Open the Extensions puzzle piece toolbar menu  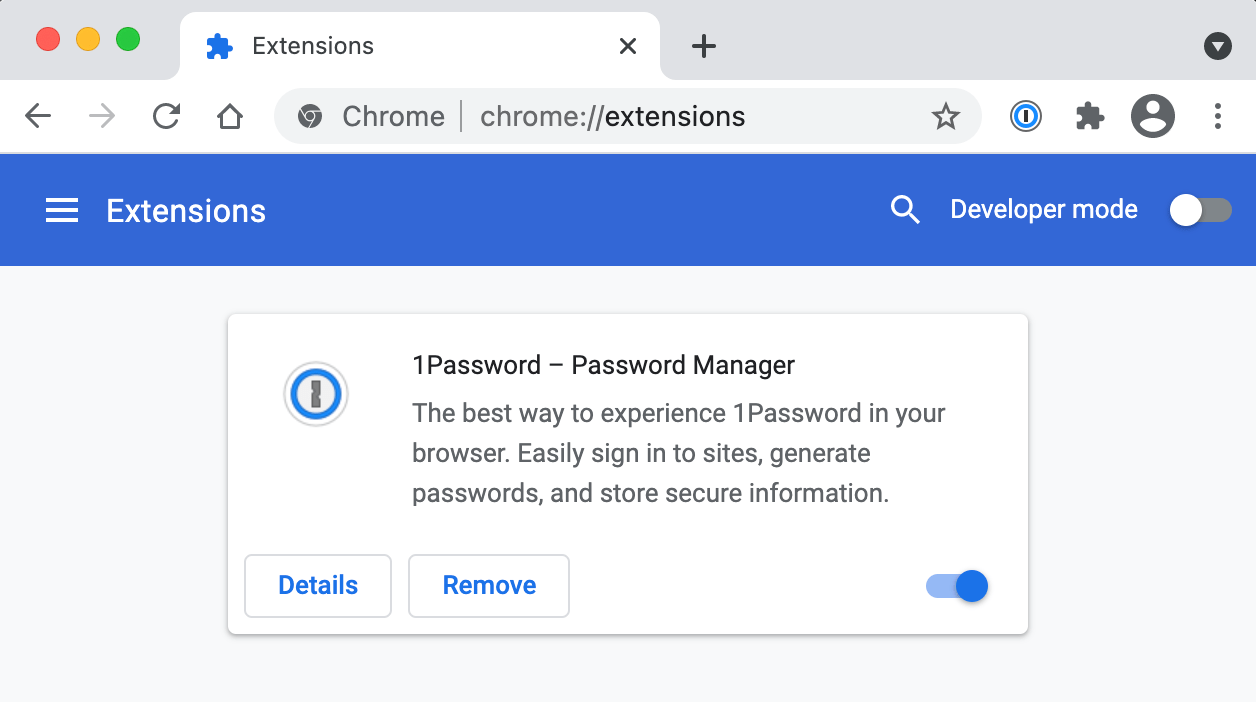1089,117
